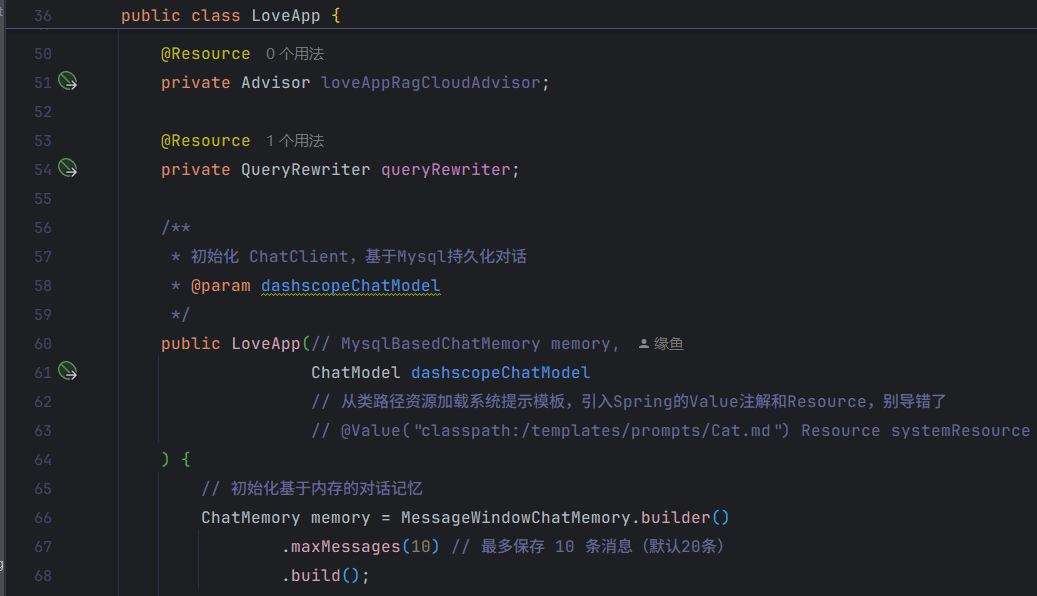Open the "0 个用法" usages hint
The height and width of the screenshot is (596, 1037).
click(x=295, y=54)
